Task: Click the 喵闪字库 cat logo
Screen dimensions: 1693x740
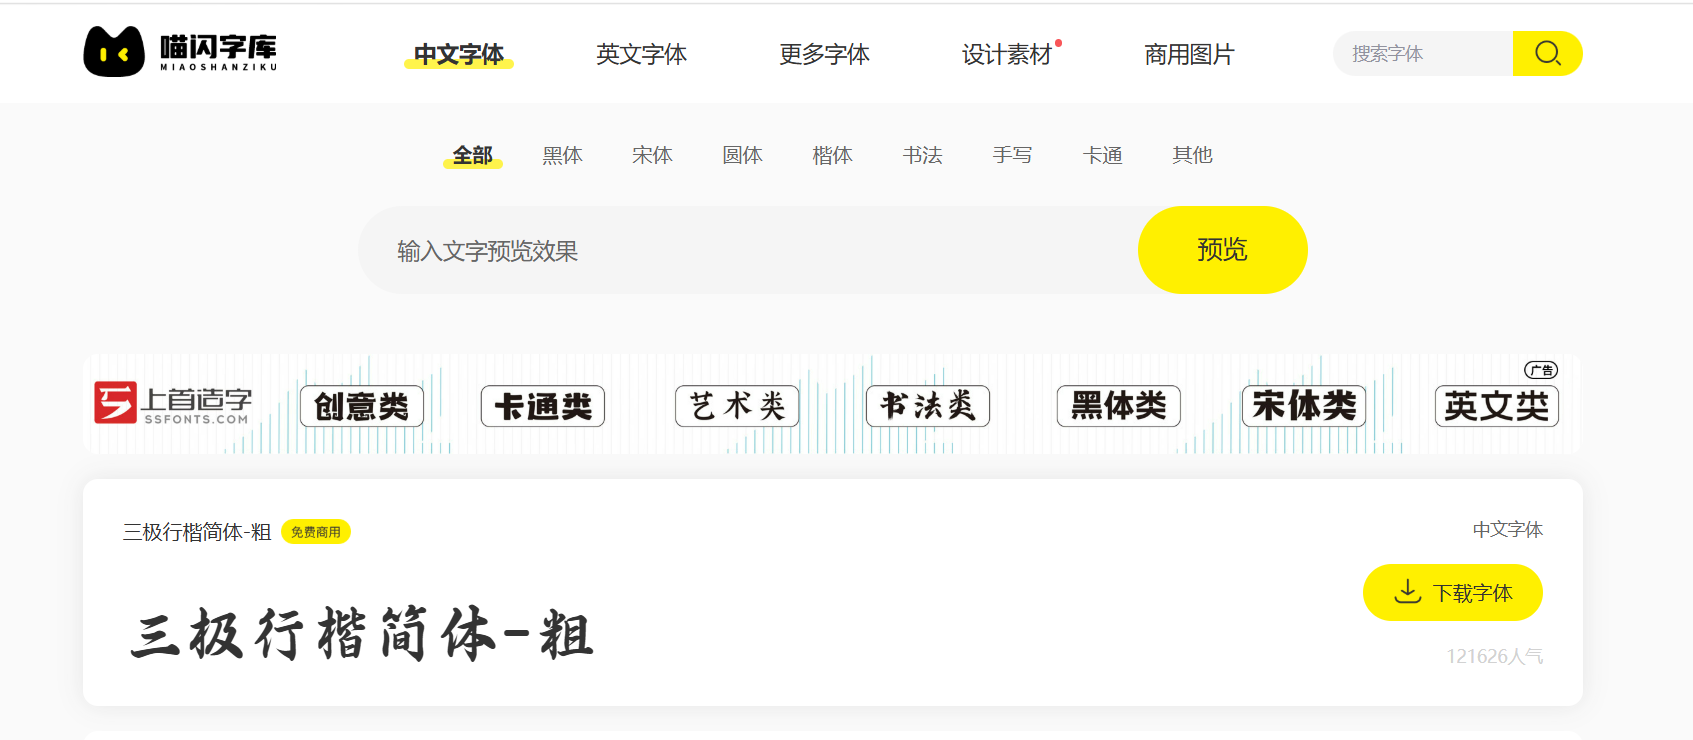Action: click(x=180, y=51)
